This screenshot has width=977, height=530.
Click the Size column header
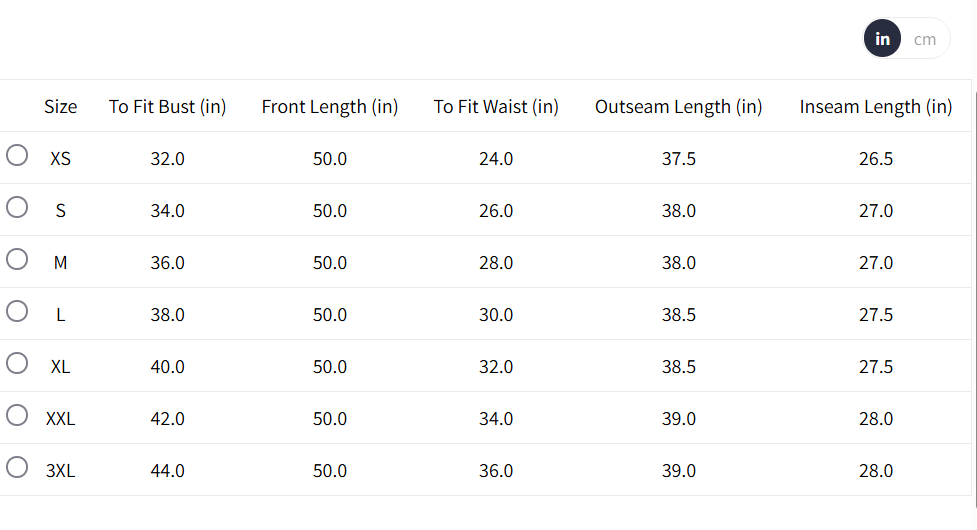[60, 107]
